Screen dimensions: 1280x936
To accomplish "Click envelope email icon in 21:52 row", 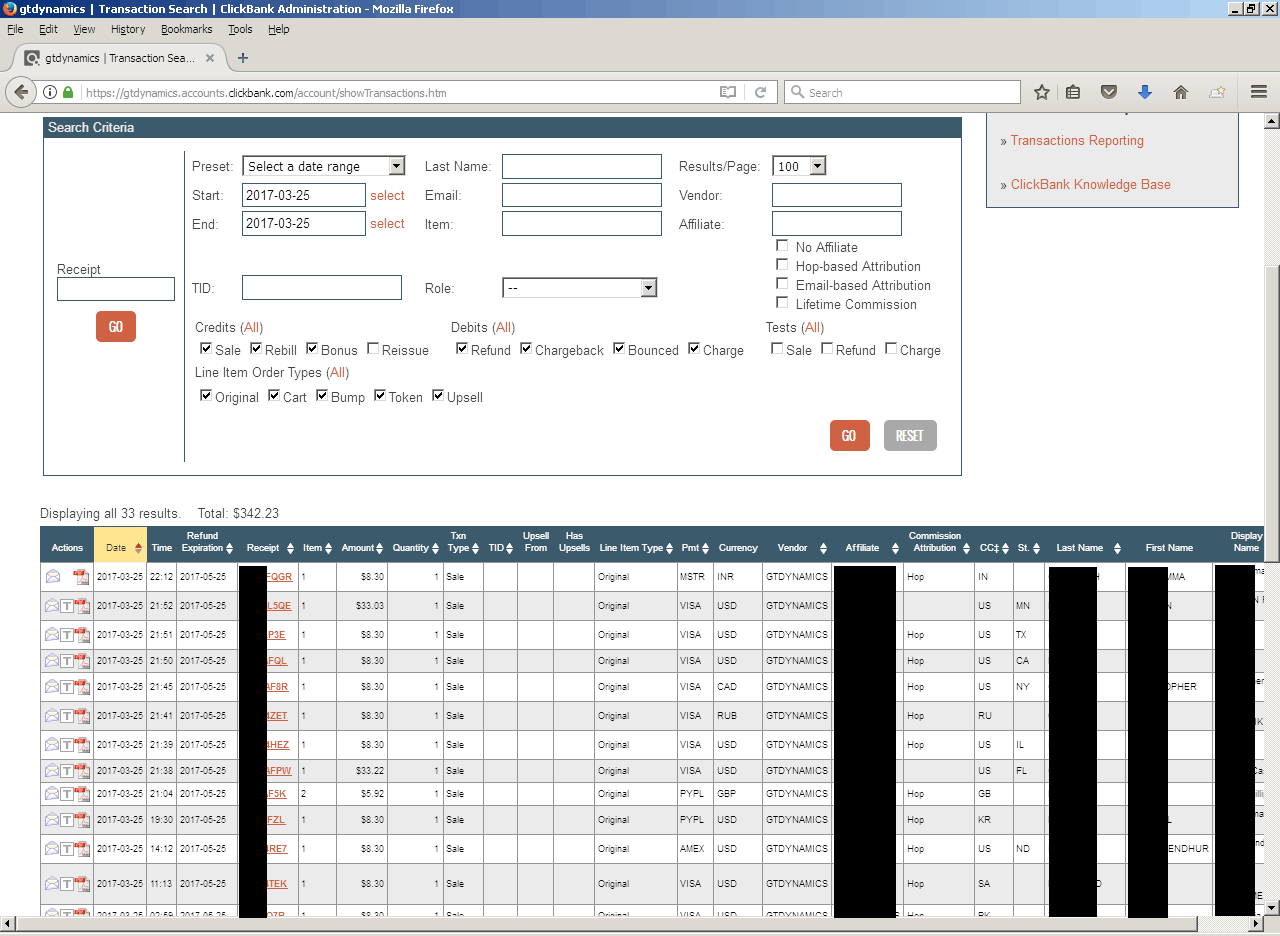I will tap(52, 606).
